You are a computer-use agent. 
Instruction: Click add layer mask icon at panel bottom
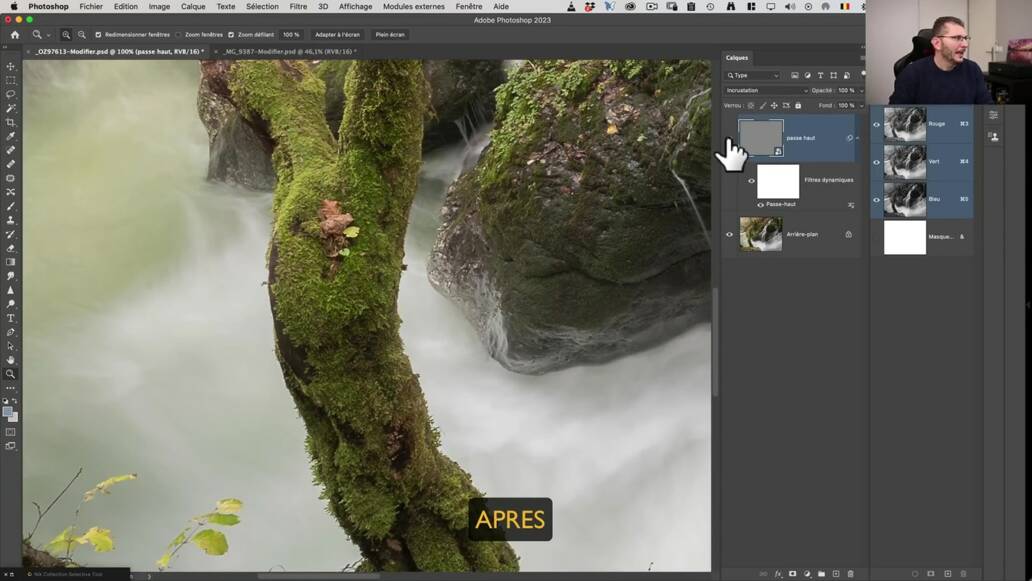tap(792, 574)
